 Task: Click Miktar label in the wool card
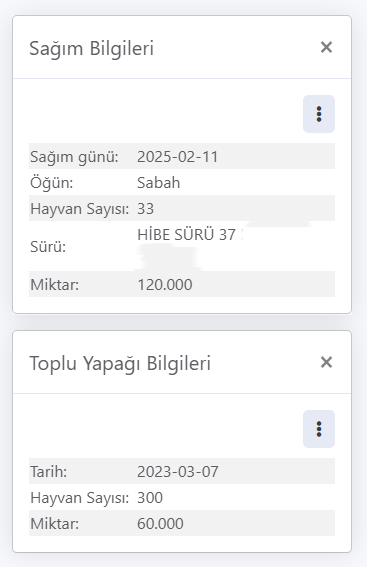coord(54,524)
